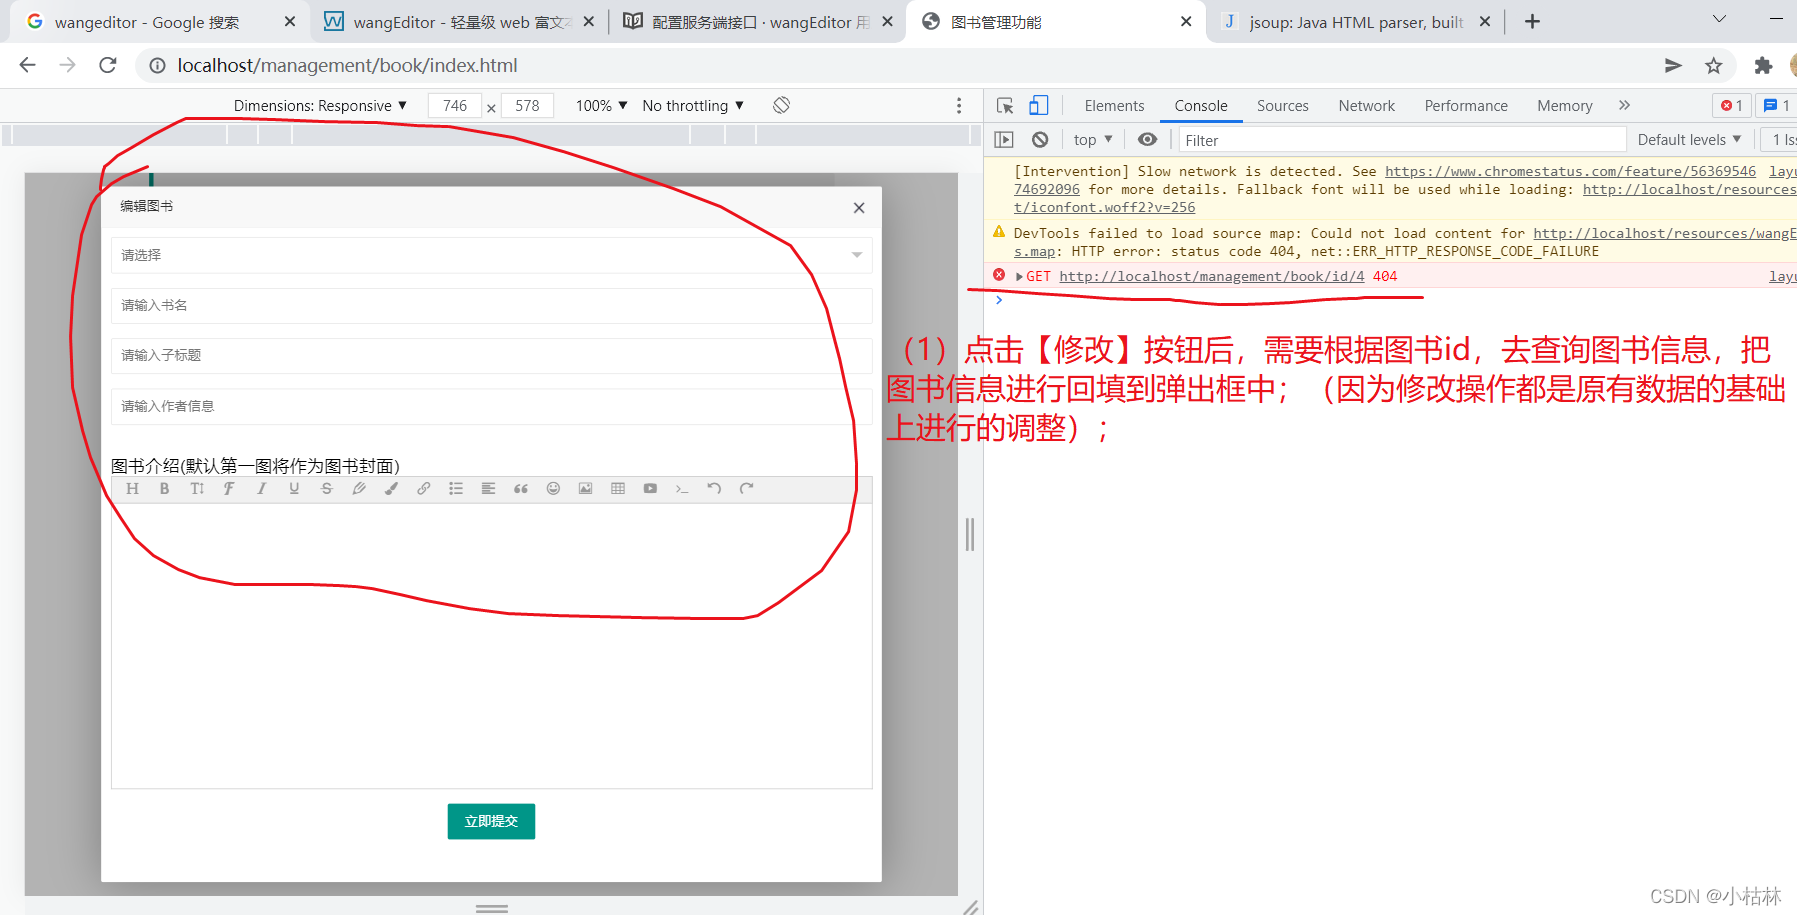The width and height of the screenshot is (1797, 915).
Task: Insert an image into editor
Action: point(585,489)
